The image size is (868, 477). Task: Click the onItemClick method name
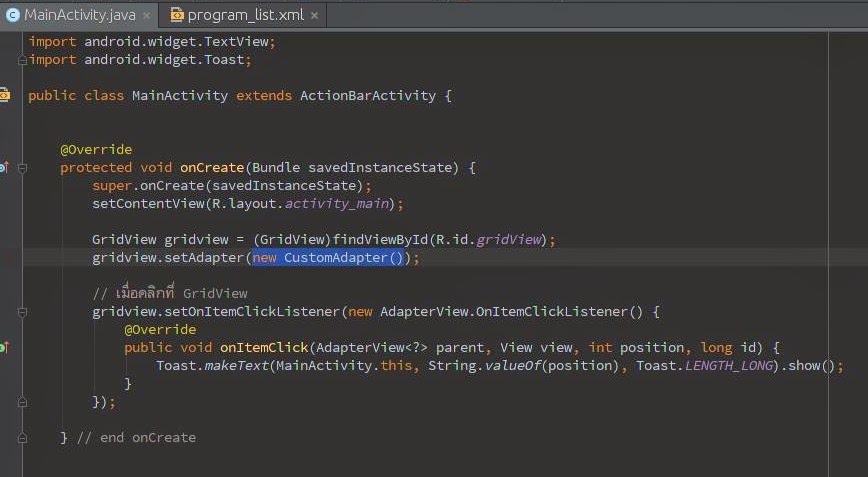[x=264, y=348]
